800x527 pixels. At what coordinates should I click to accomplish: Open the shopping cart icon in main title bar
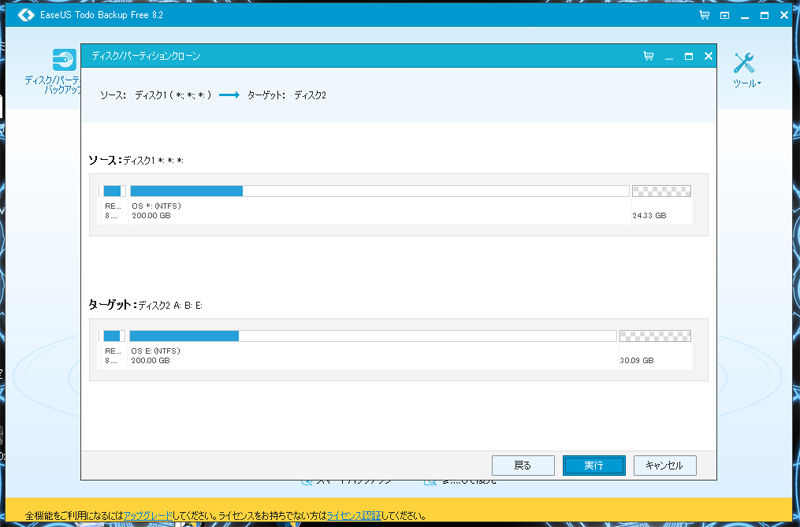[x=705, y=15]
